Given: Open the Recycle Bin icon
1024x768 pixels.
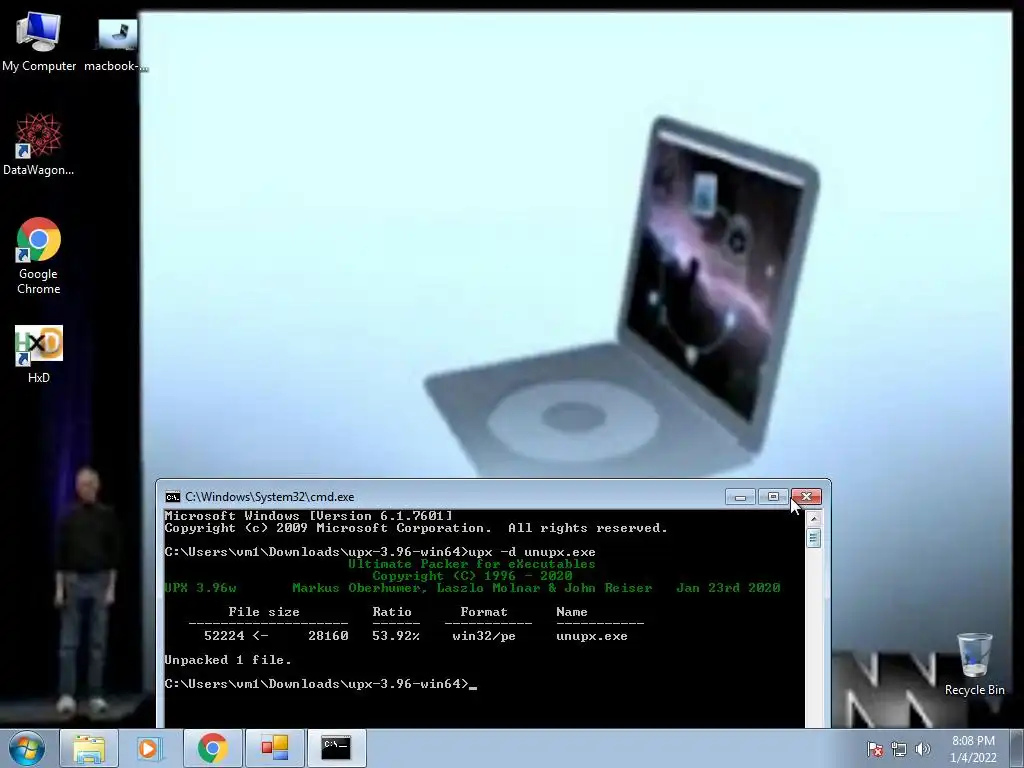Looking at the screenshot, I should pos(974,664).
